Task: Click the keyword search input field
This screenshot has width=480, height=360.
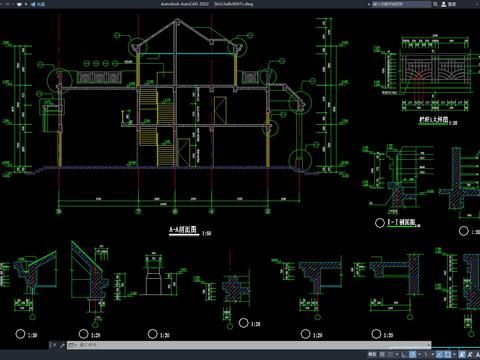Action: (x=401, y=4)
